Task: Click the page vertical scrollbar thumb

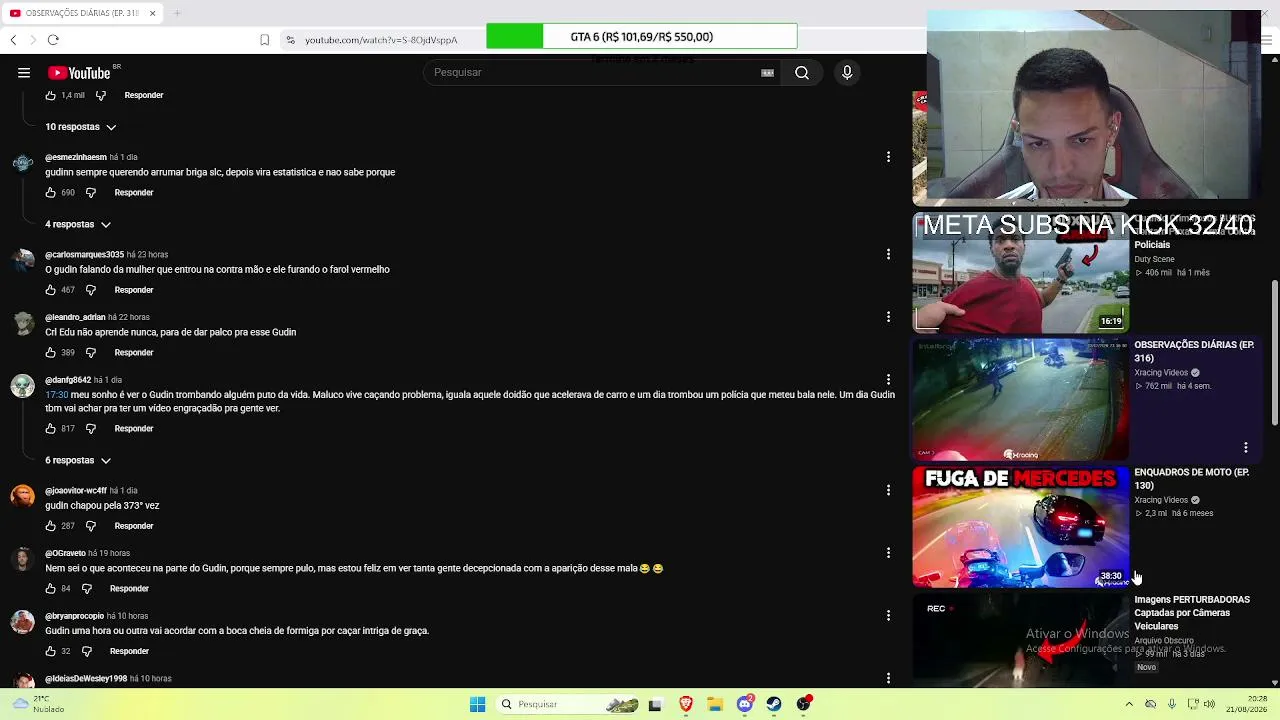Action: click(1274, 352)
